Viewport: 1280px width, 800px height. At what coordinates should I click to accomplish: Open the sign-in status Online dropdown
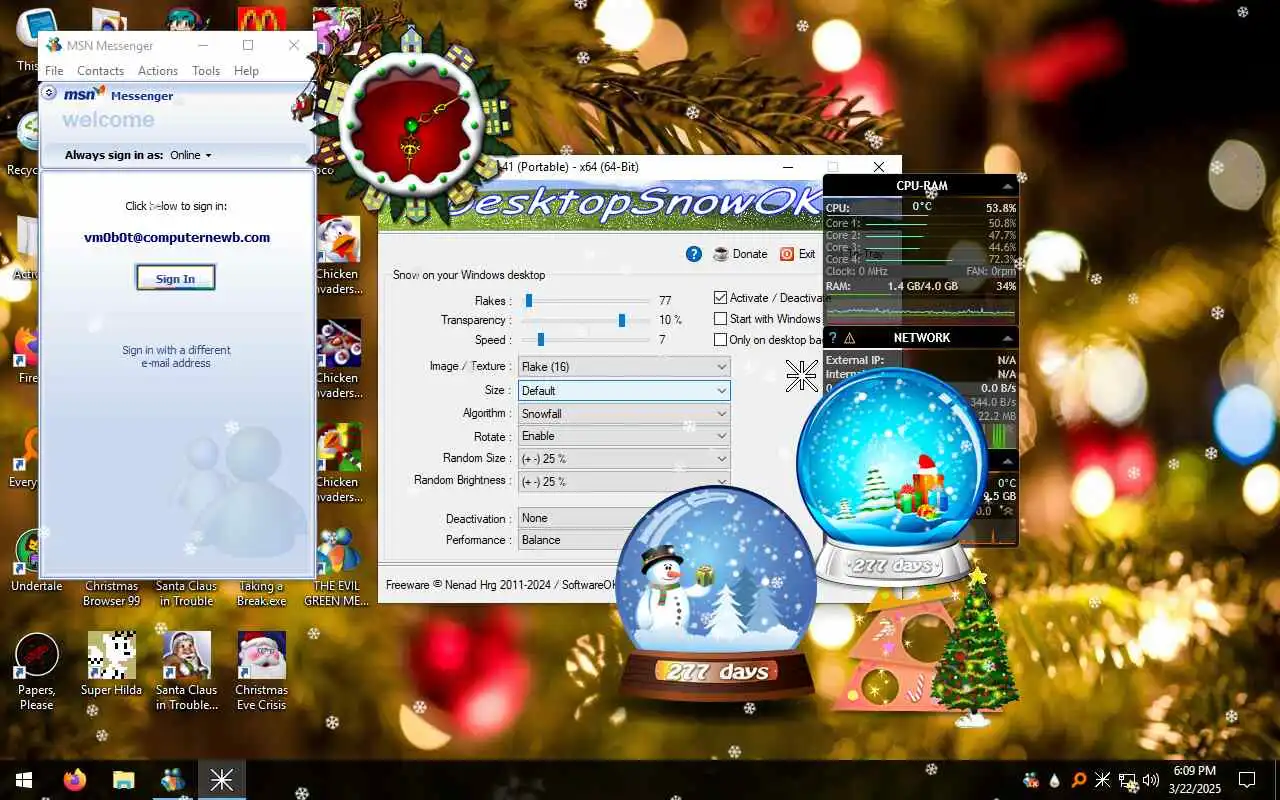(191, 155)
